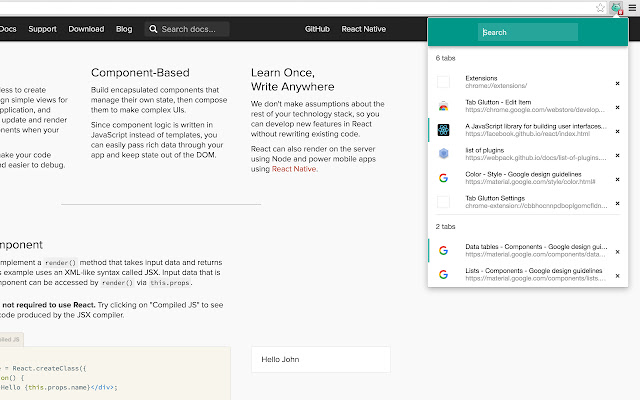
Task: Open the Support nav item
Action: (42, 29)
